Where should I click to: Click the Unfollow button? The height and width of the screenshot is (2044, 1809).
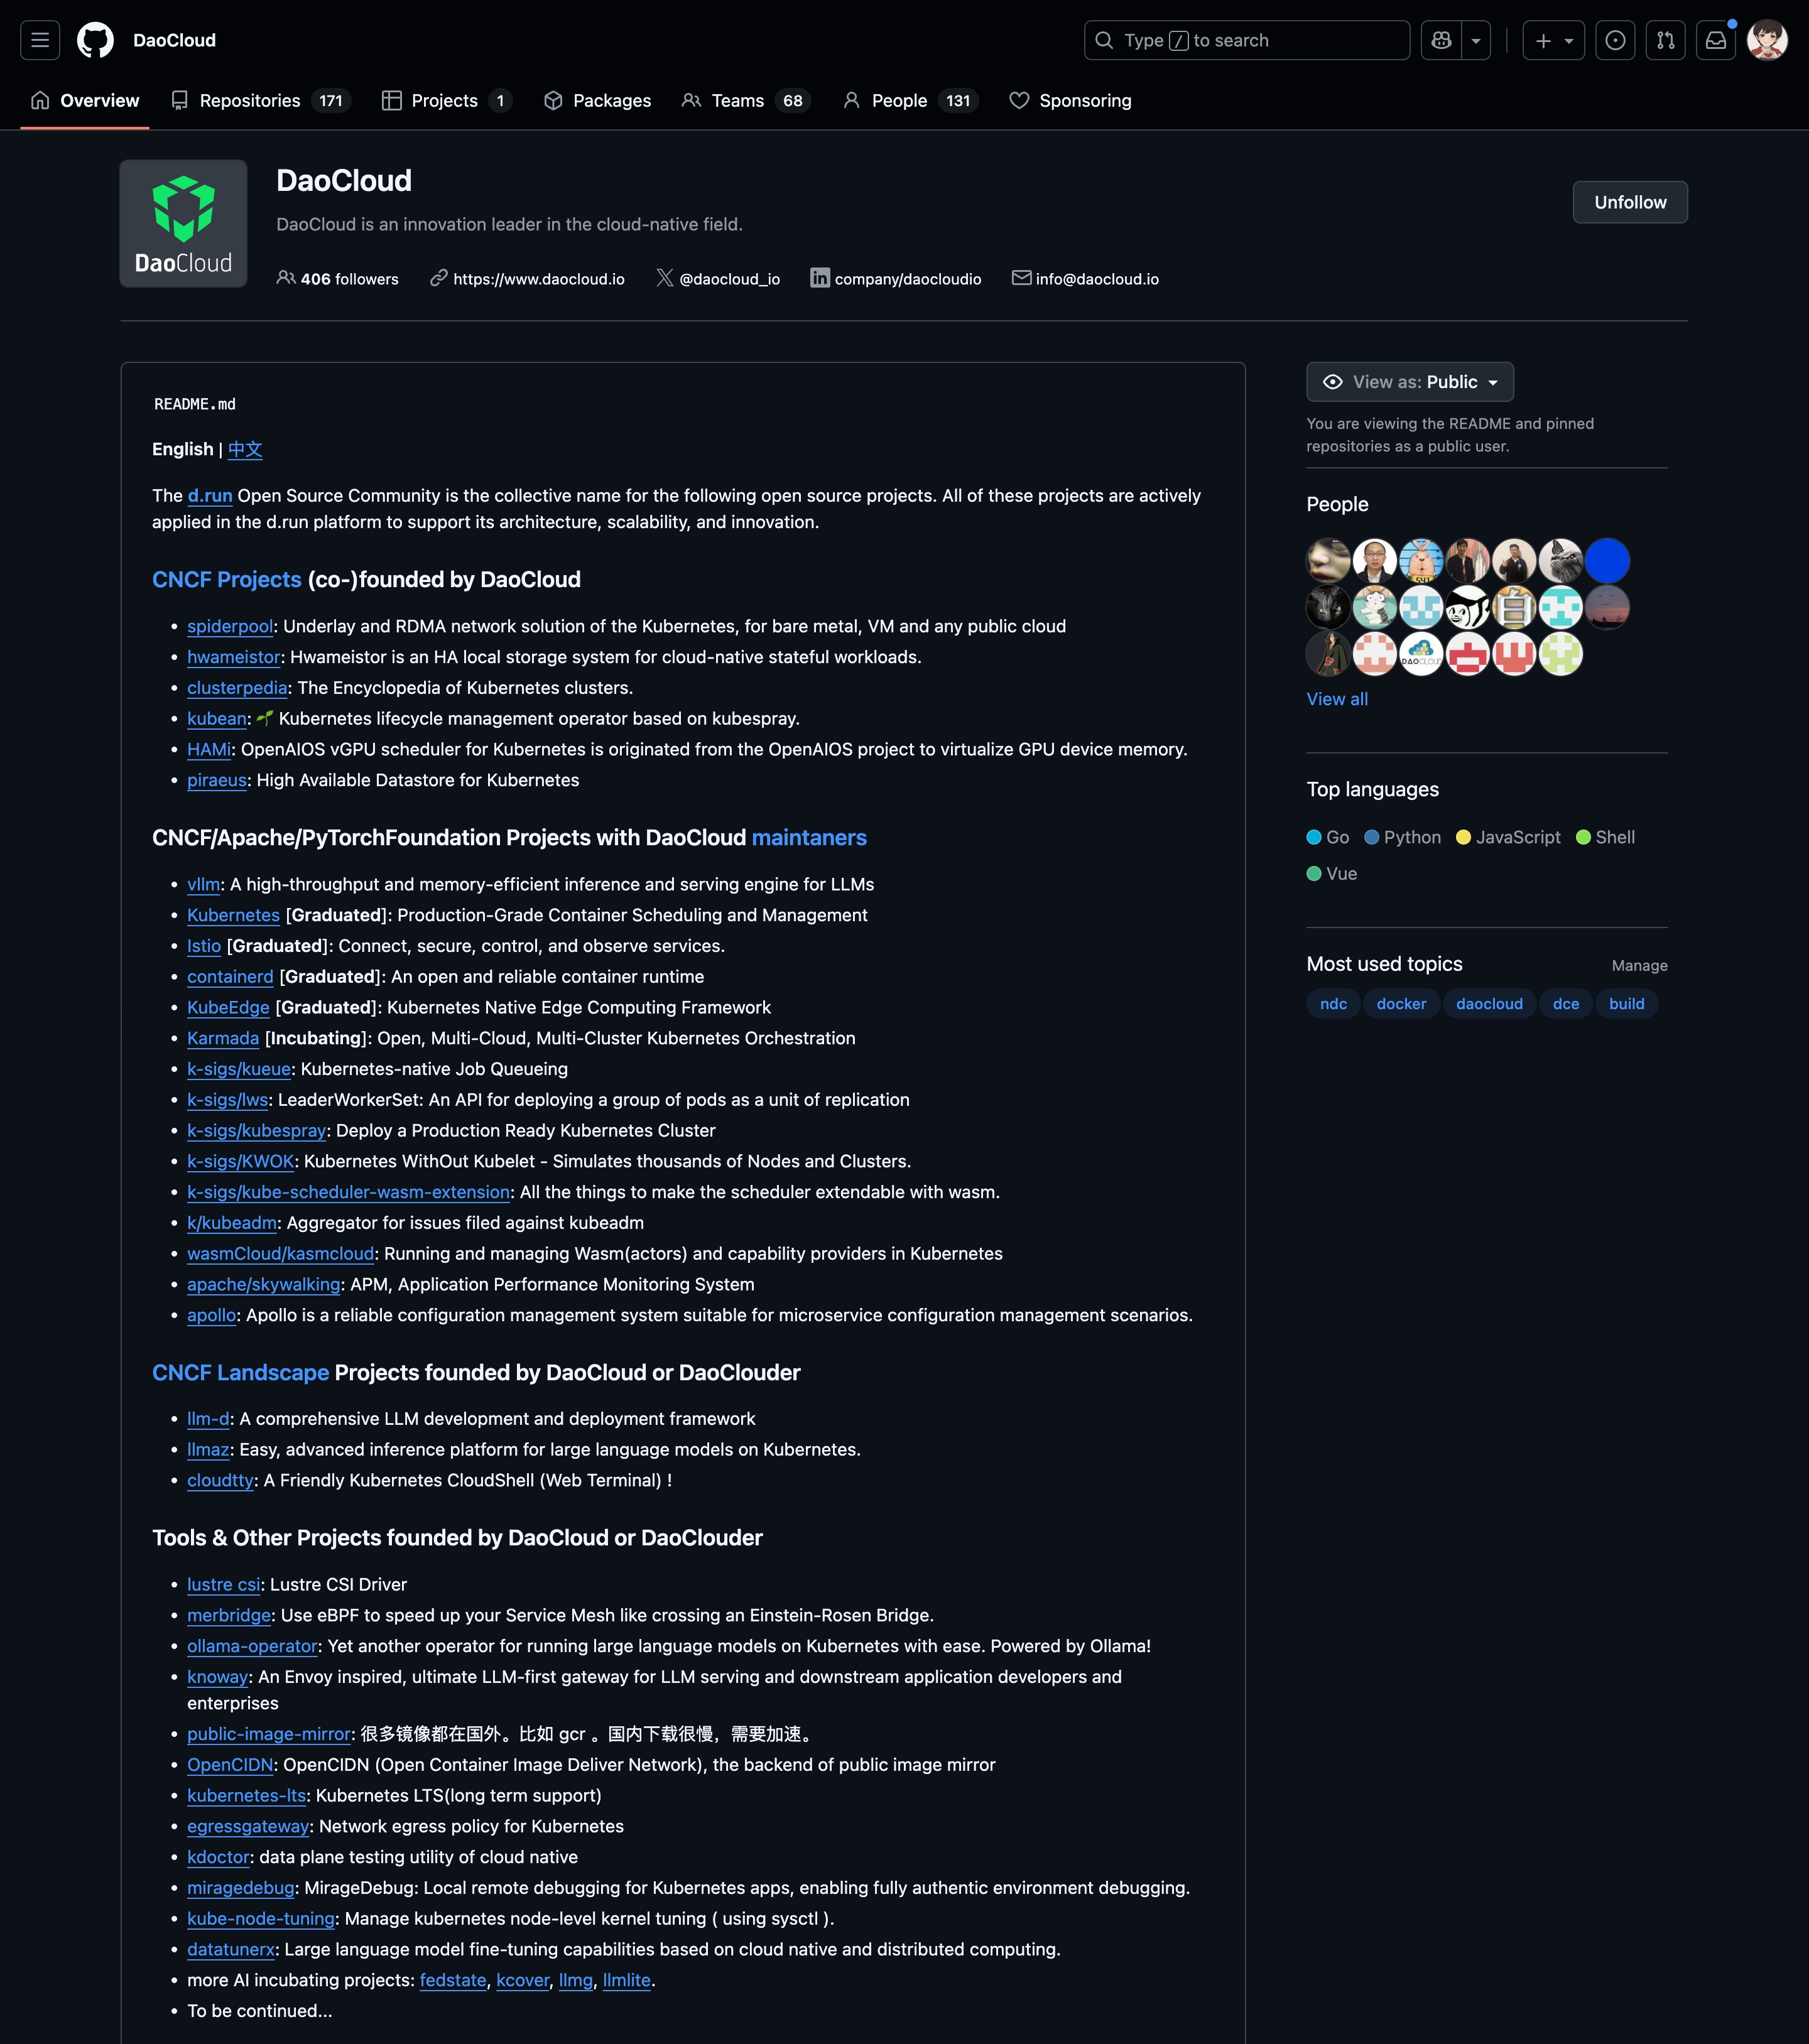pos(1629,202)
